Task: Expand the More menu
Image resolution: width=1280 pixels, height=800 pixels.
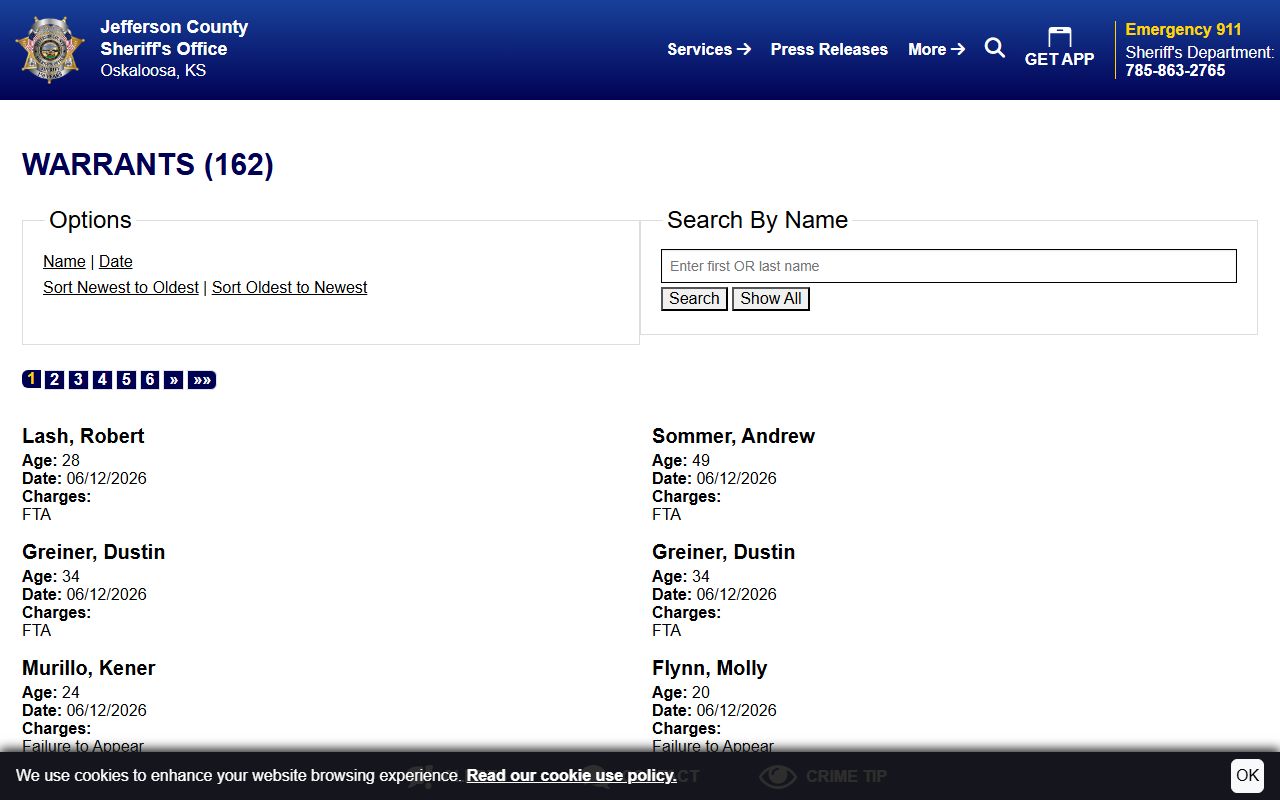Action: 937,49
